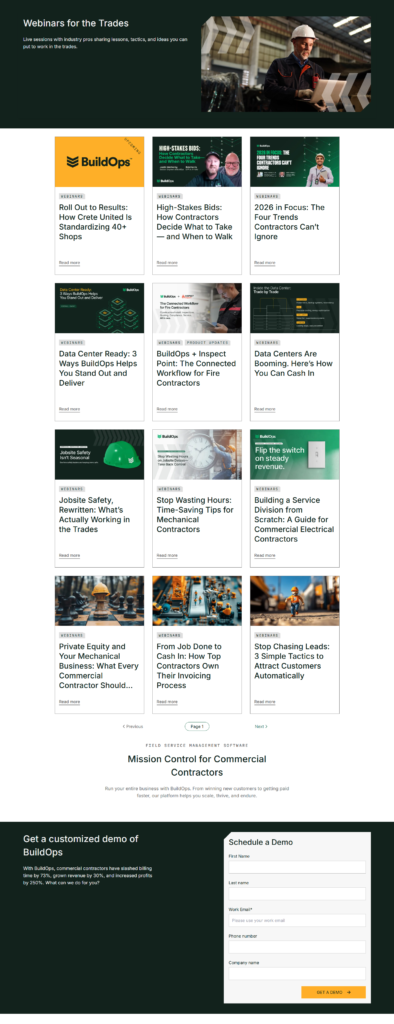The height and width of the screenshot is (1024, 394).
Task: Open the Stop Chasing Leads worker figure thumbnail
Action: (295, 601)
